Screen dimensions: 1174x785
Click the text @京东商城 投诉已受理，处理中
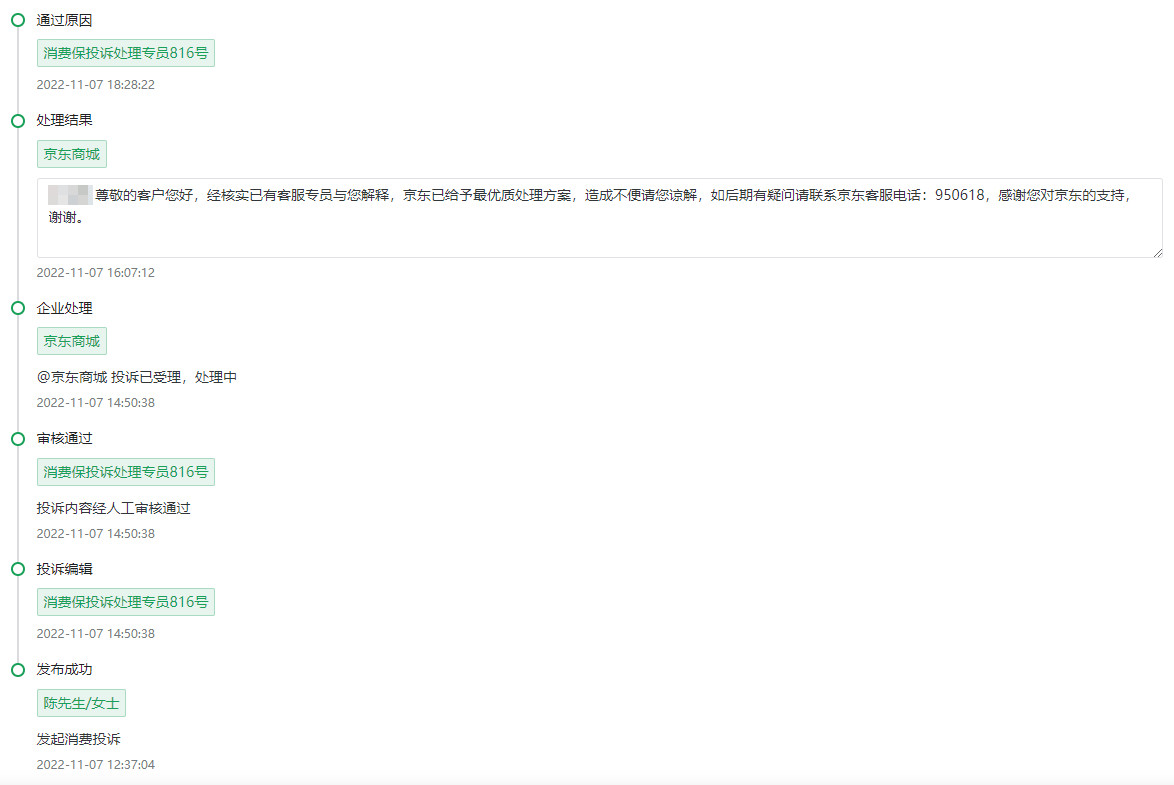[137, 378]
